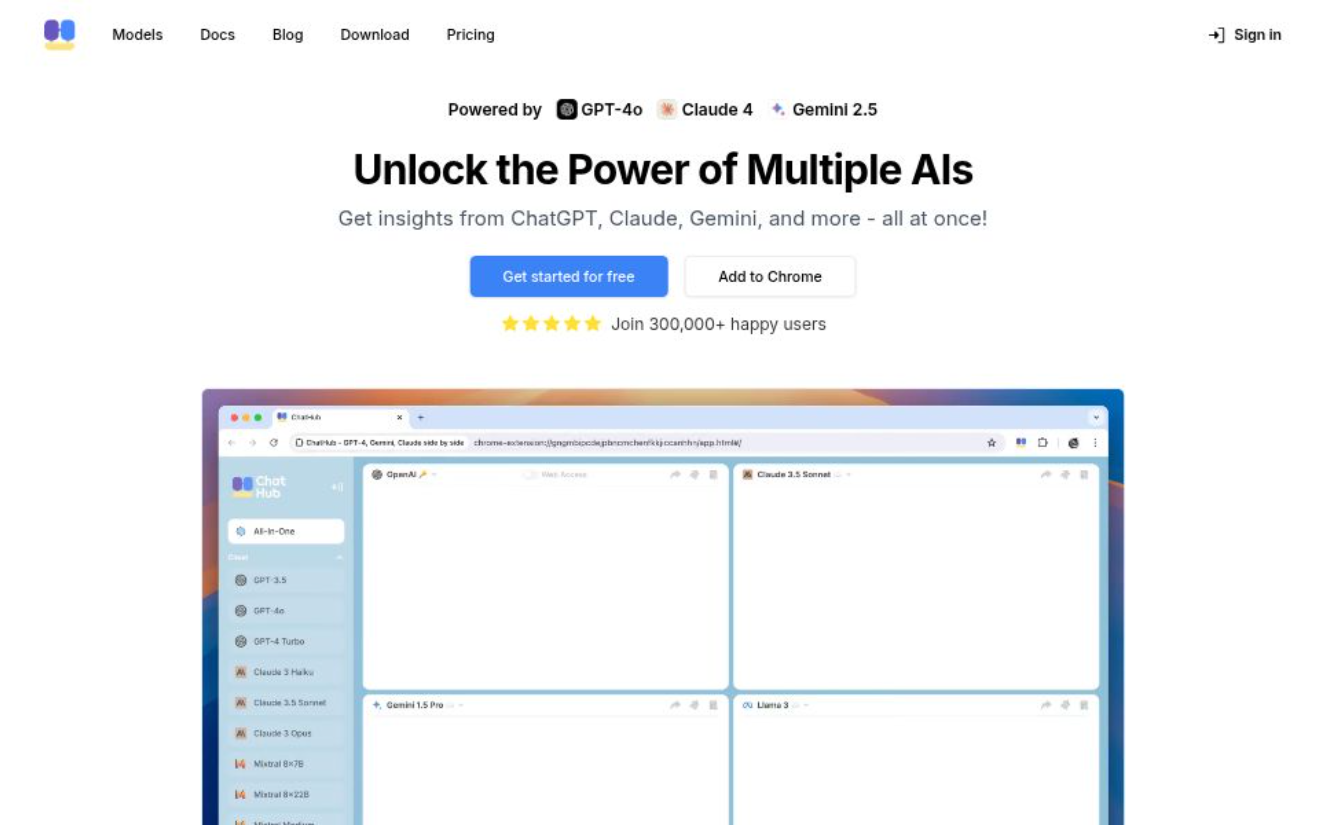Click the sidebar collapse icon beside Chat Hub

click(337, 487)
